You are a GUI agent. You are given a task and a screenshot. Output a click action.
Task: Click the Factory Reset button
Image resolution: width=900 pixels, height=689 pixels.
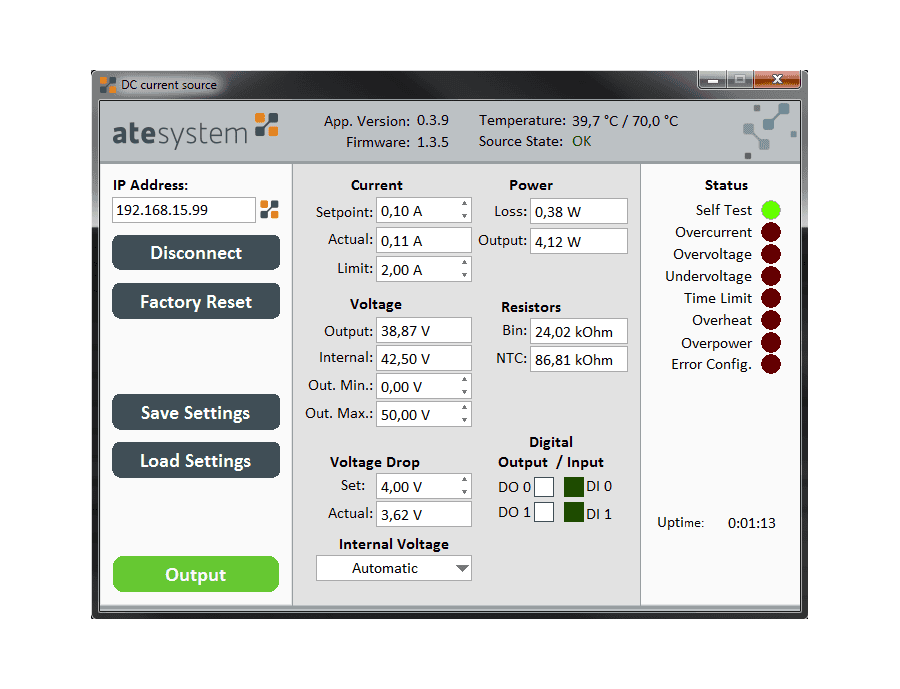(196, 301)
